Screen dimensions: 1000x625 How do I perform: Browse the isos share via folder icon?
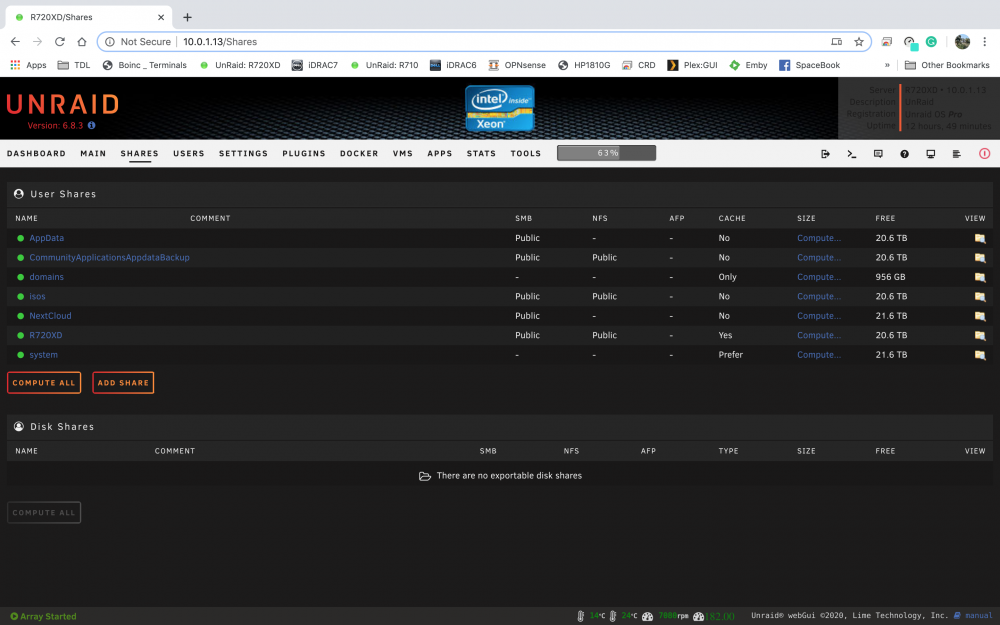pos(980,297)
